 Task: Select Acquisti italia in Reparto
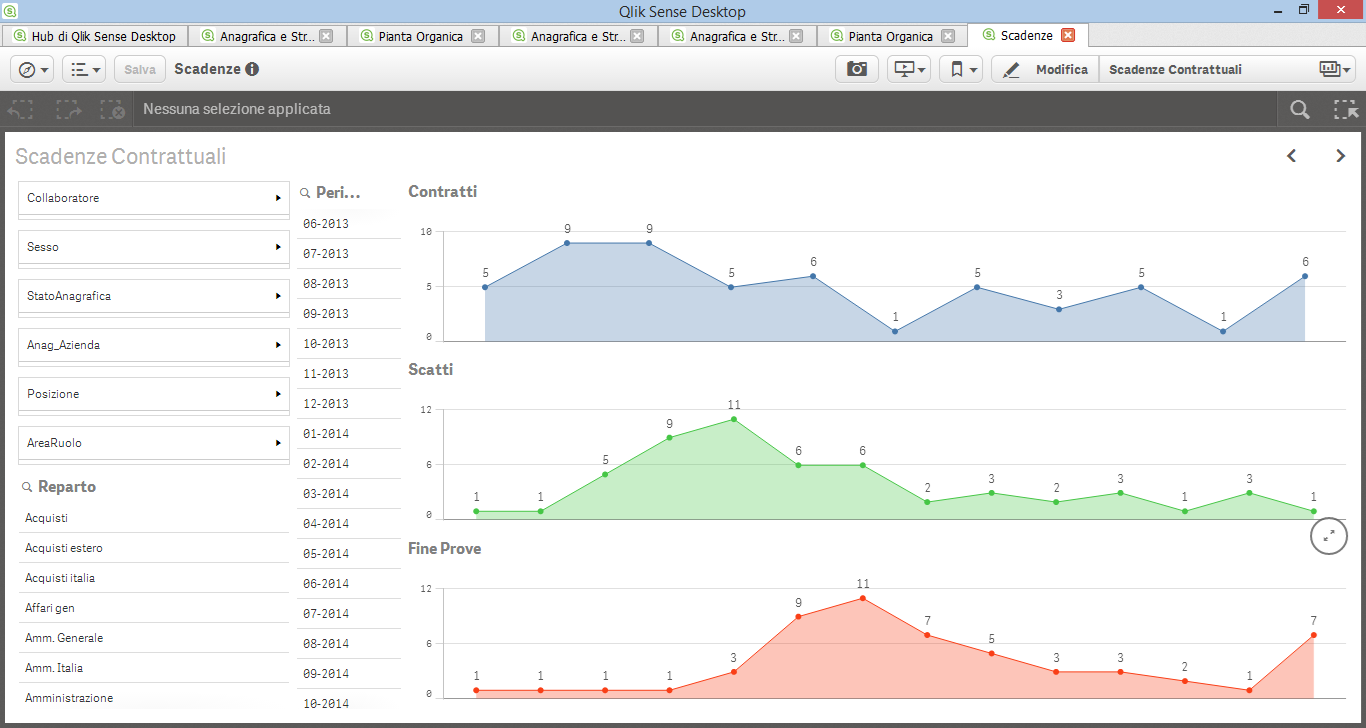(x=154, y=578)
